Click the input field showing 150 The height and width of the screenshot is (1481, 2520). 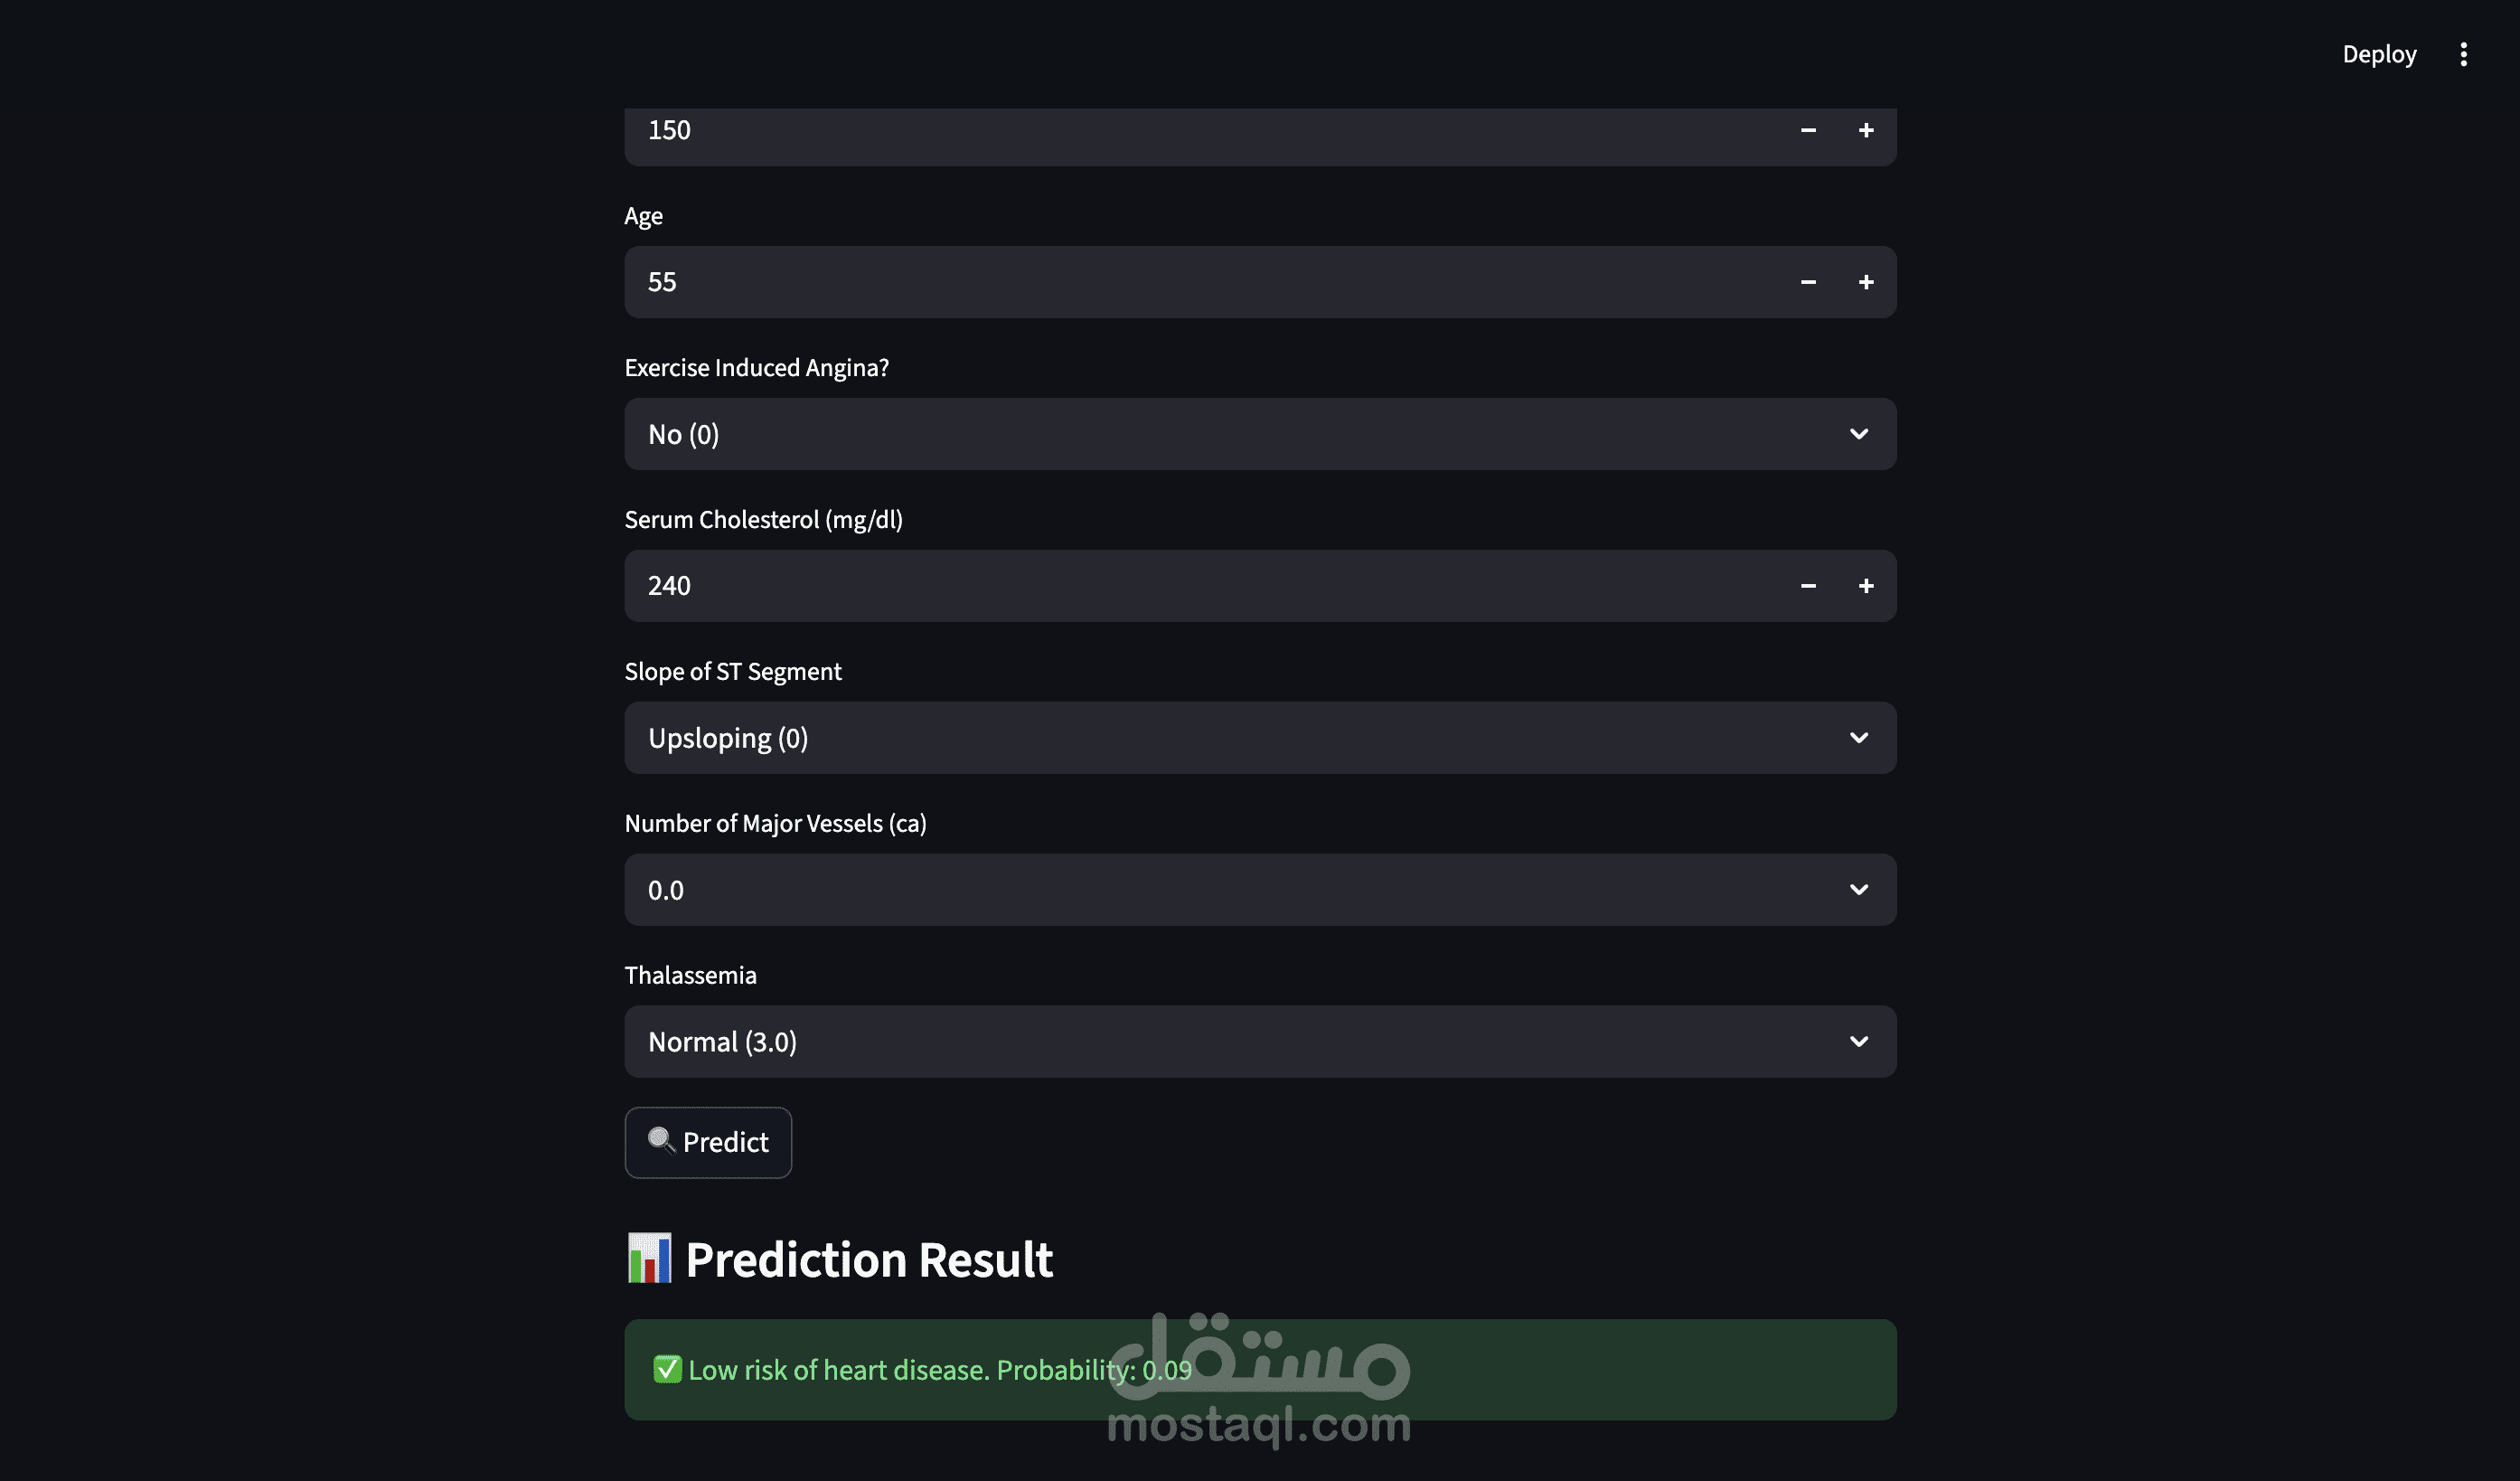tap(1200, 130)
